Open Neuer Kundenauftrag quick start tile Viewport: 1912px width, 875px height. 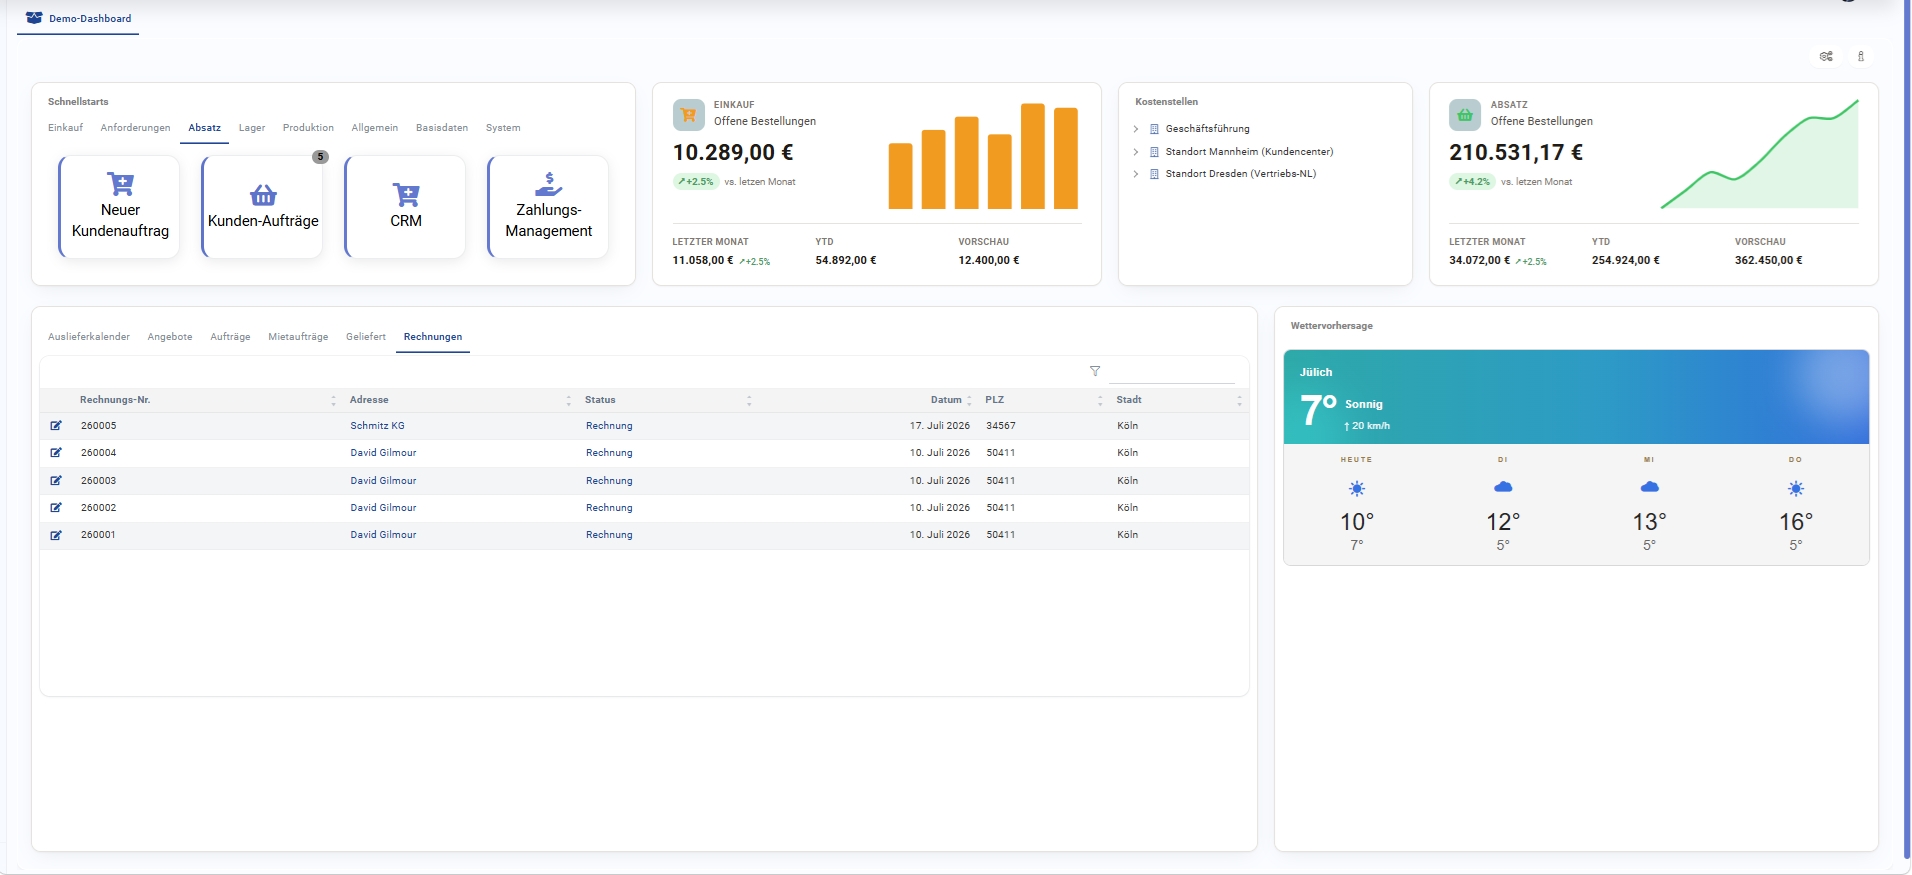pos(120,207)
